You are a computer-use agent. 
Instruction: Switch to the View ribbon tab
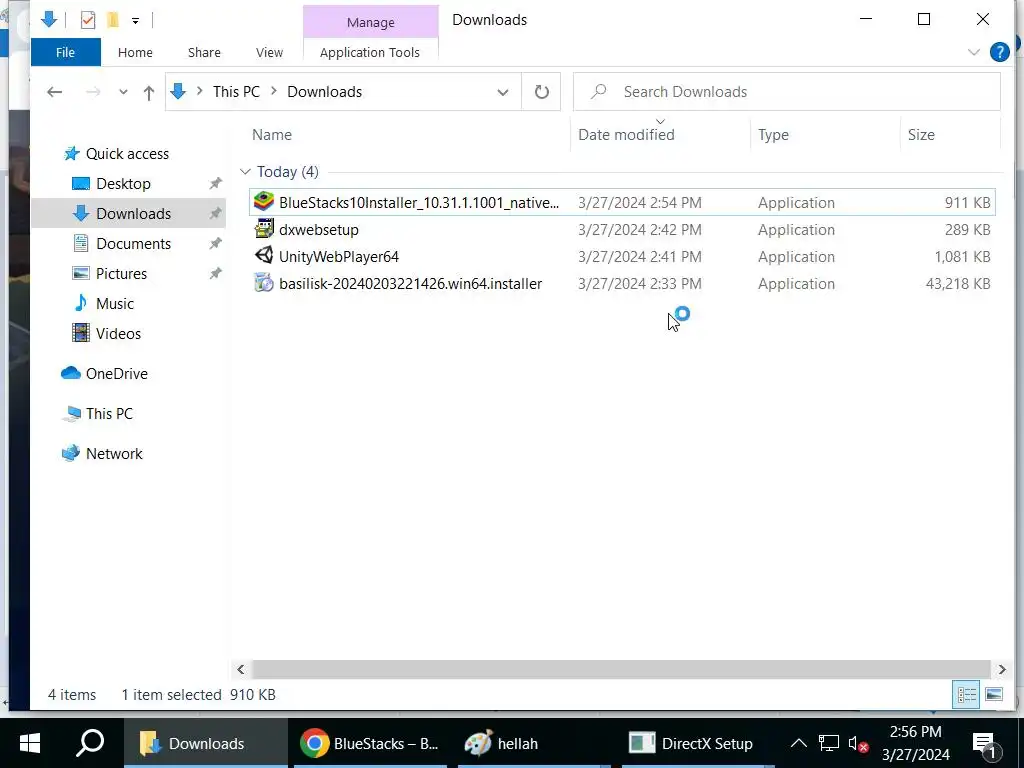click(x=269, y=52)
